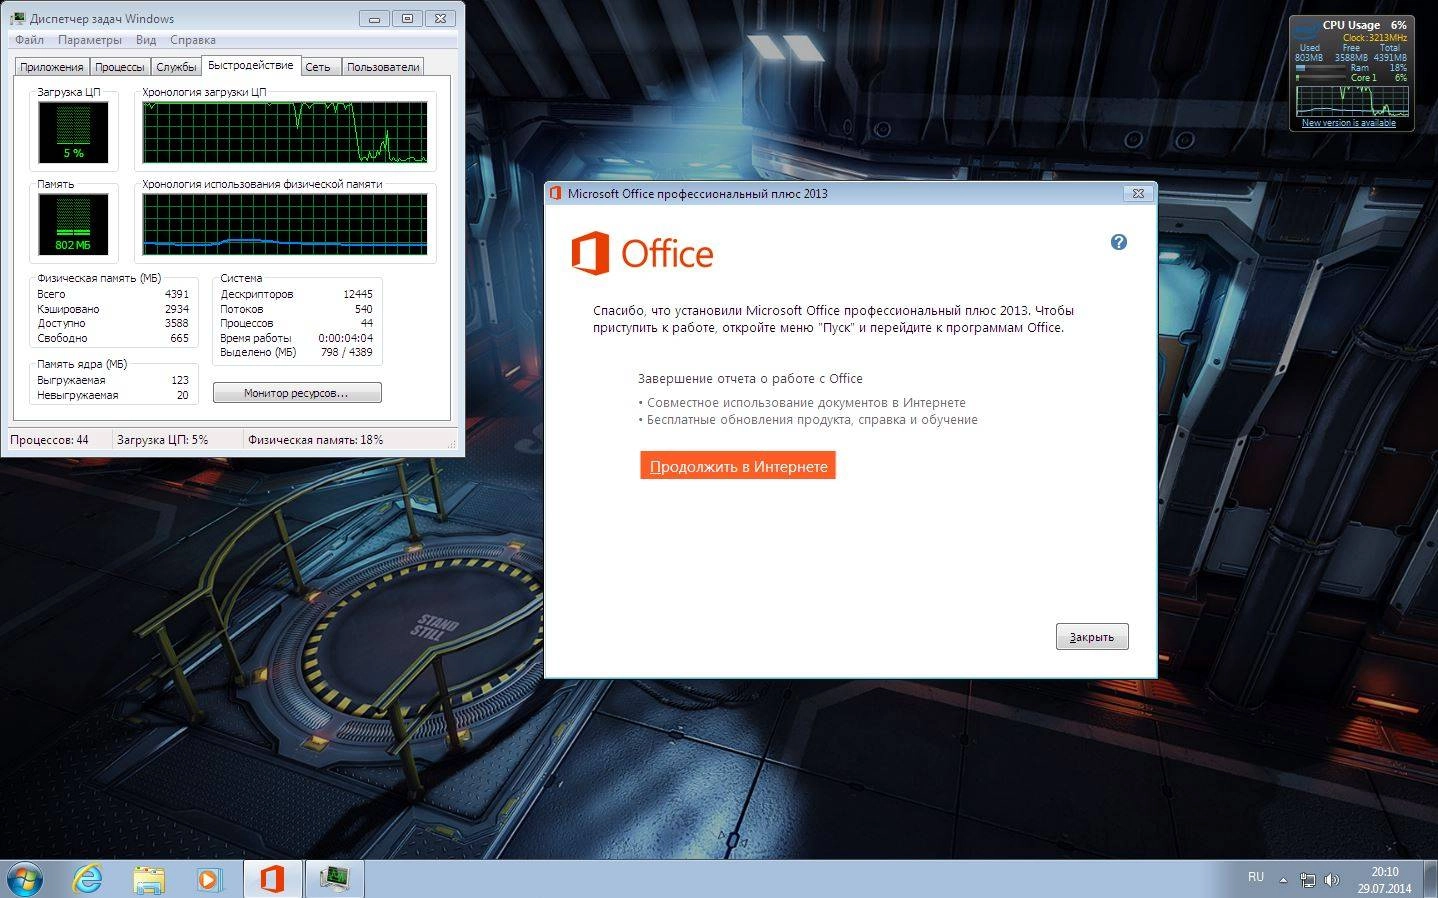This screenshot has width=1438, height=898.
Task: Click the Выделено (МБ) 798 / 4389 row
Action: 297,352
